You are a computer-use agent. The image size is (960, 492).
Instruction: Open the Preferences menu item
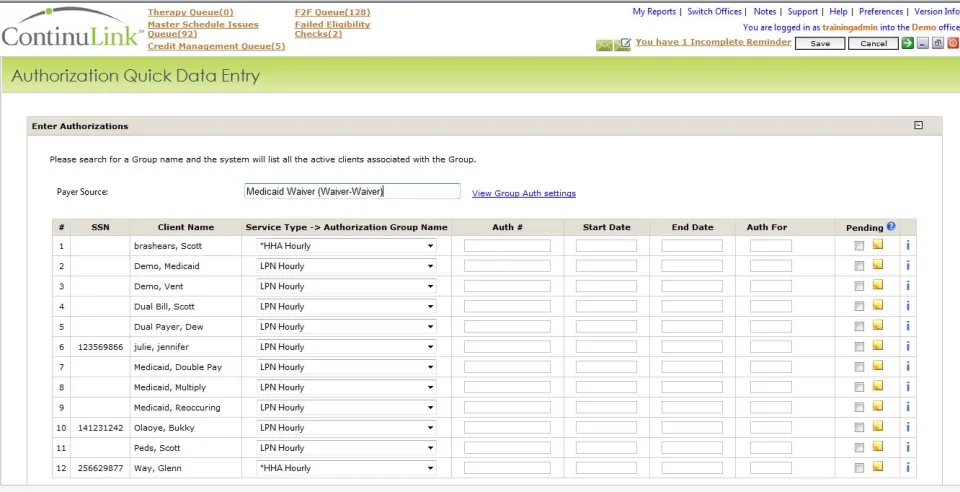pos(880,12)
